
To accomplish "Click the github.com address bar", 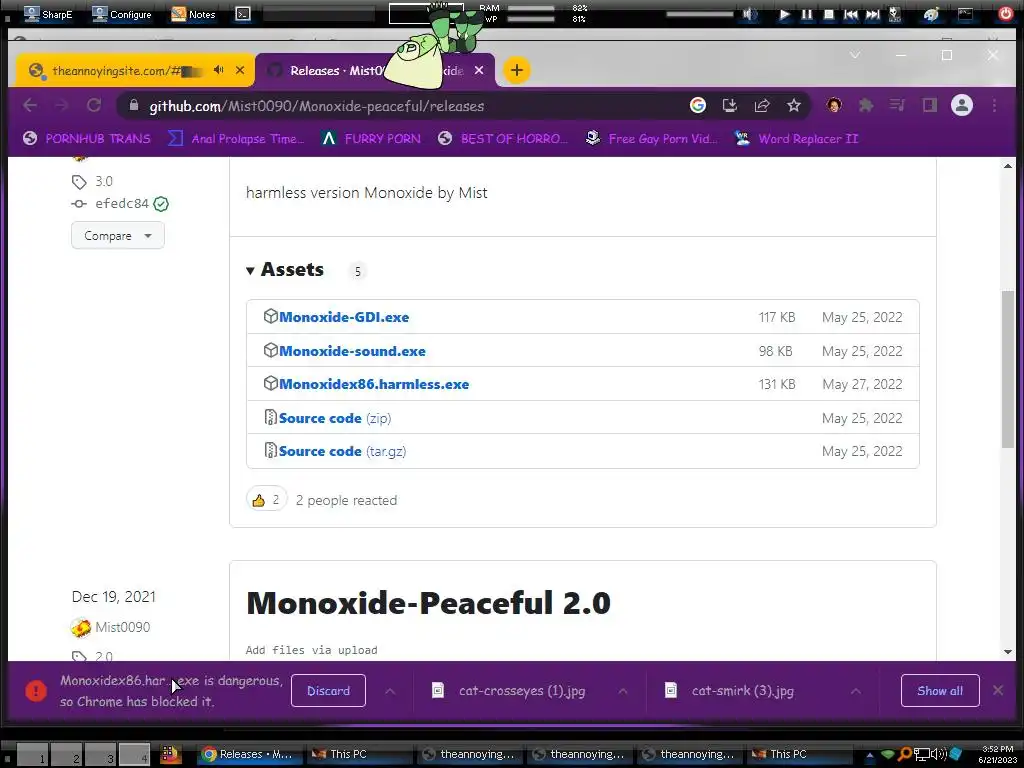I will (x=405, y=106).
